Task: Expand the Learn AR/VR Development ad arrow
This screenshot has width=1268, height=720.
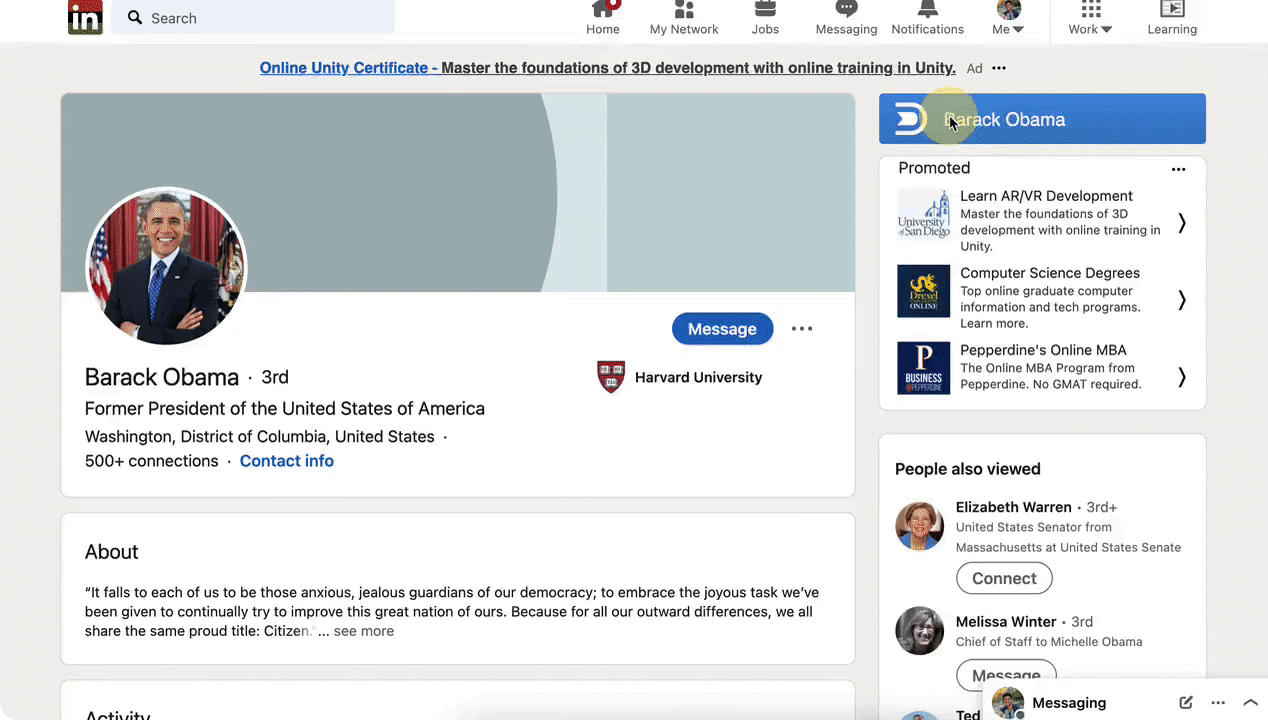Action: click(1182, 223)
